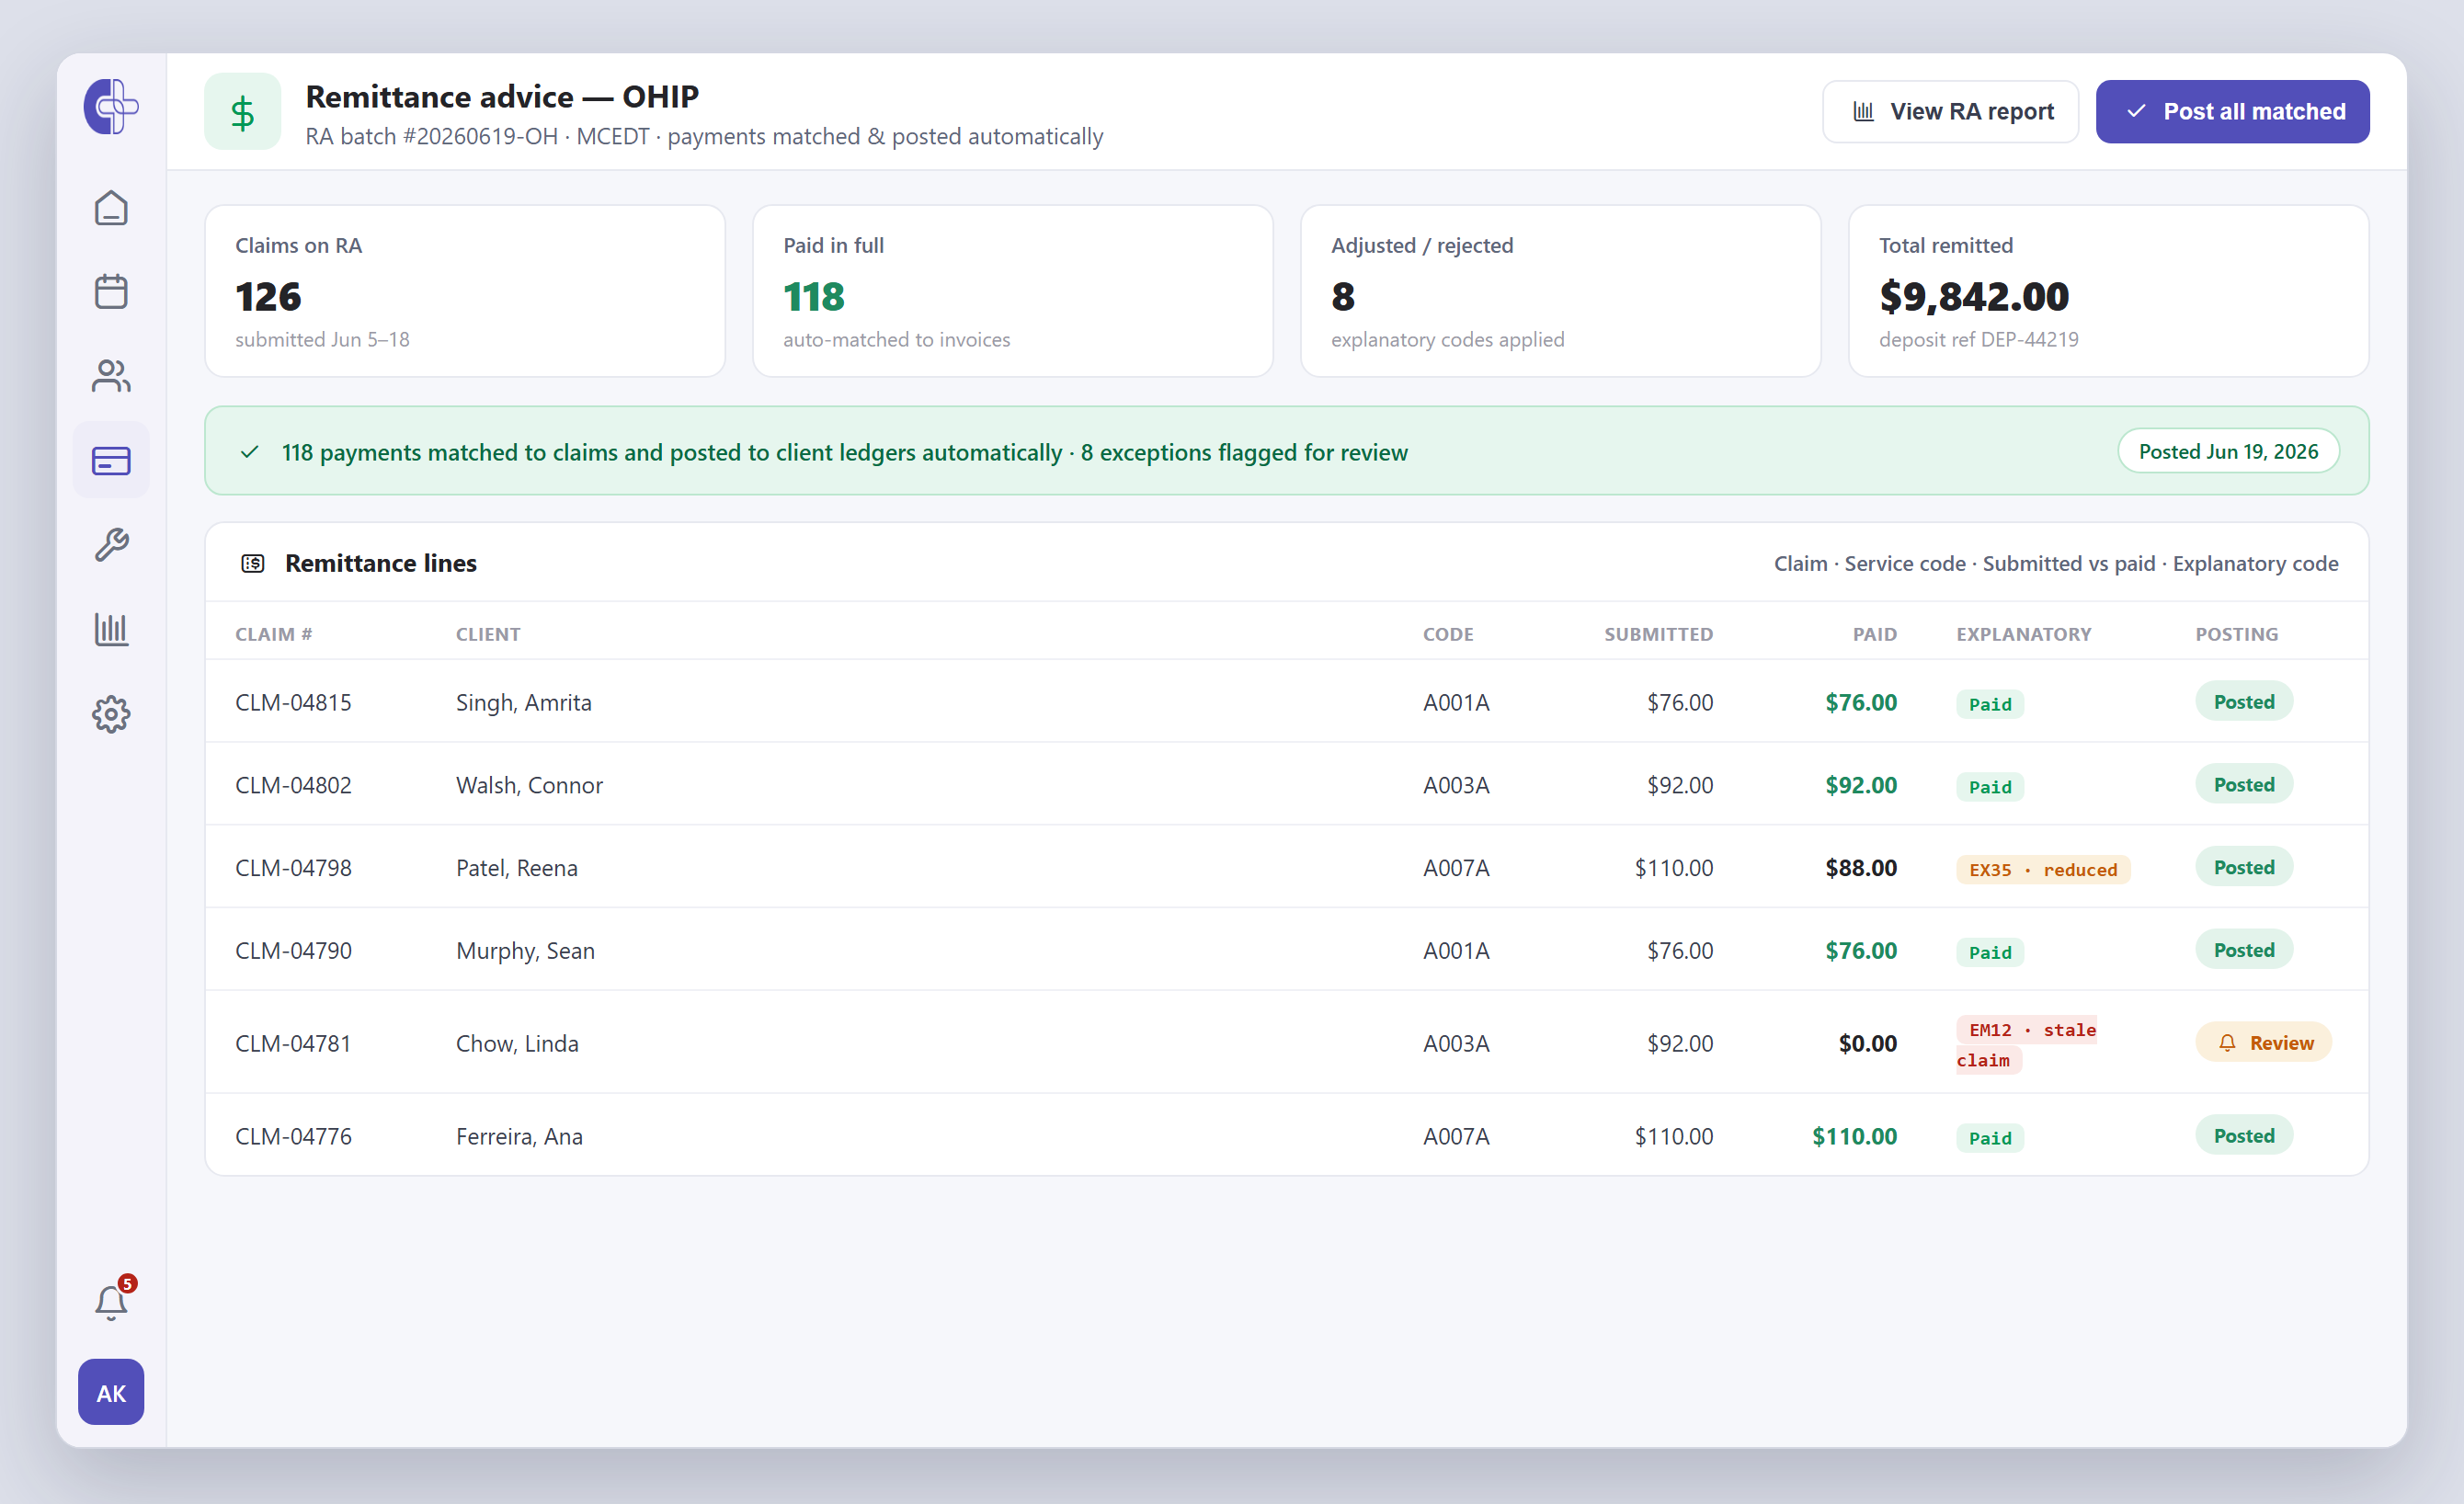Click client Walsh, Connor
2464x1504 pixels.
tap(530, 785)
